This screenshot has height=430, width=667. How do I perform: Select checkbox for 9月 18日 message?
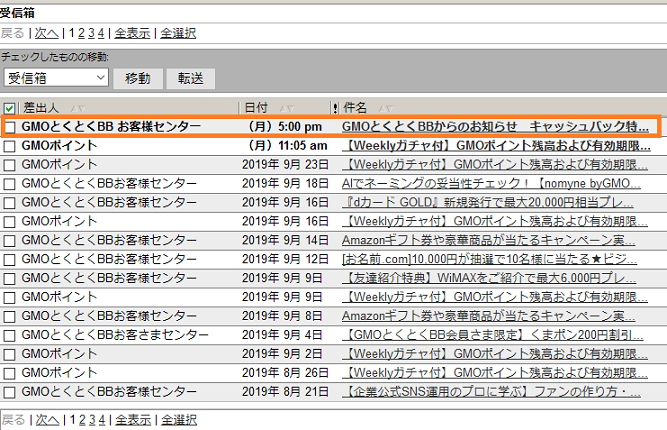(x=10, y=184)
